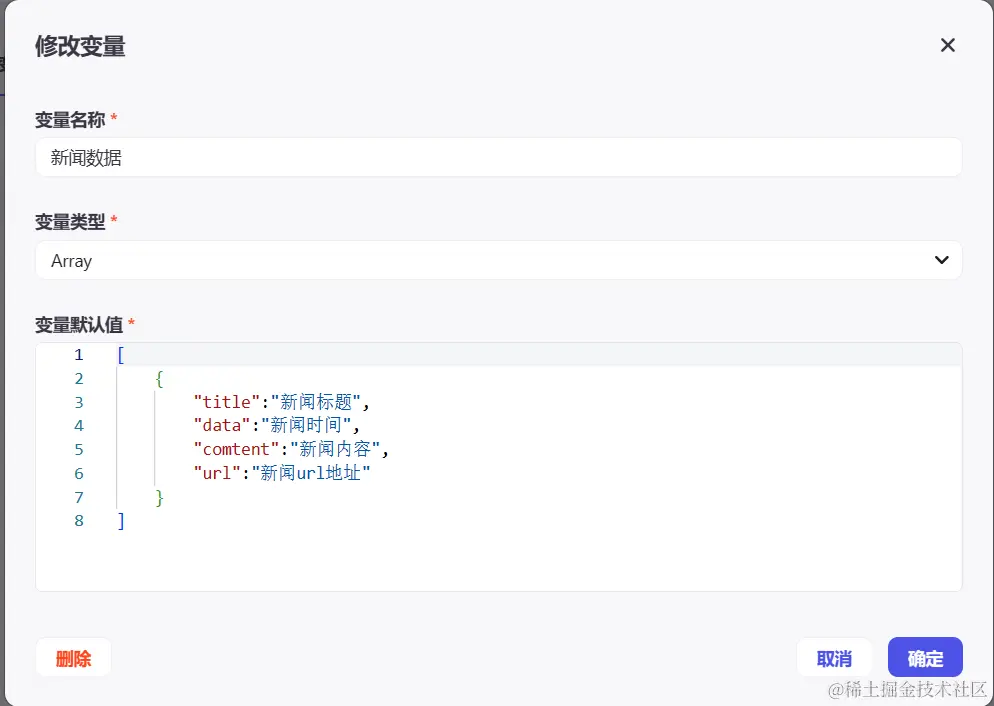Select line number 2 in editor gutter
994x706 pixels.
pyautogui.click(x=79, y=378)
